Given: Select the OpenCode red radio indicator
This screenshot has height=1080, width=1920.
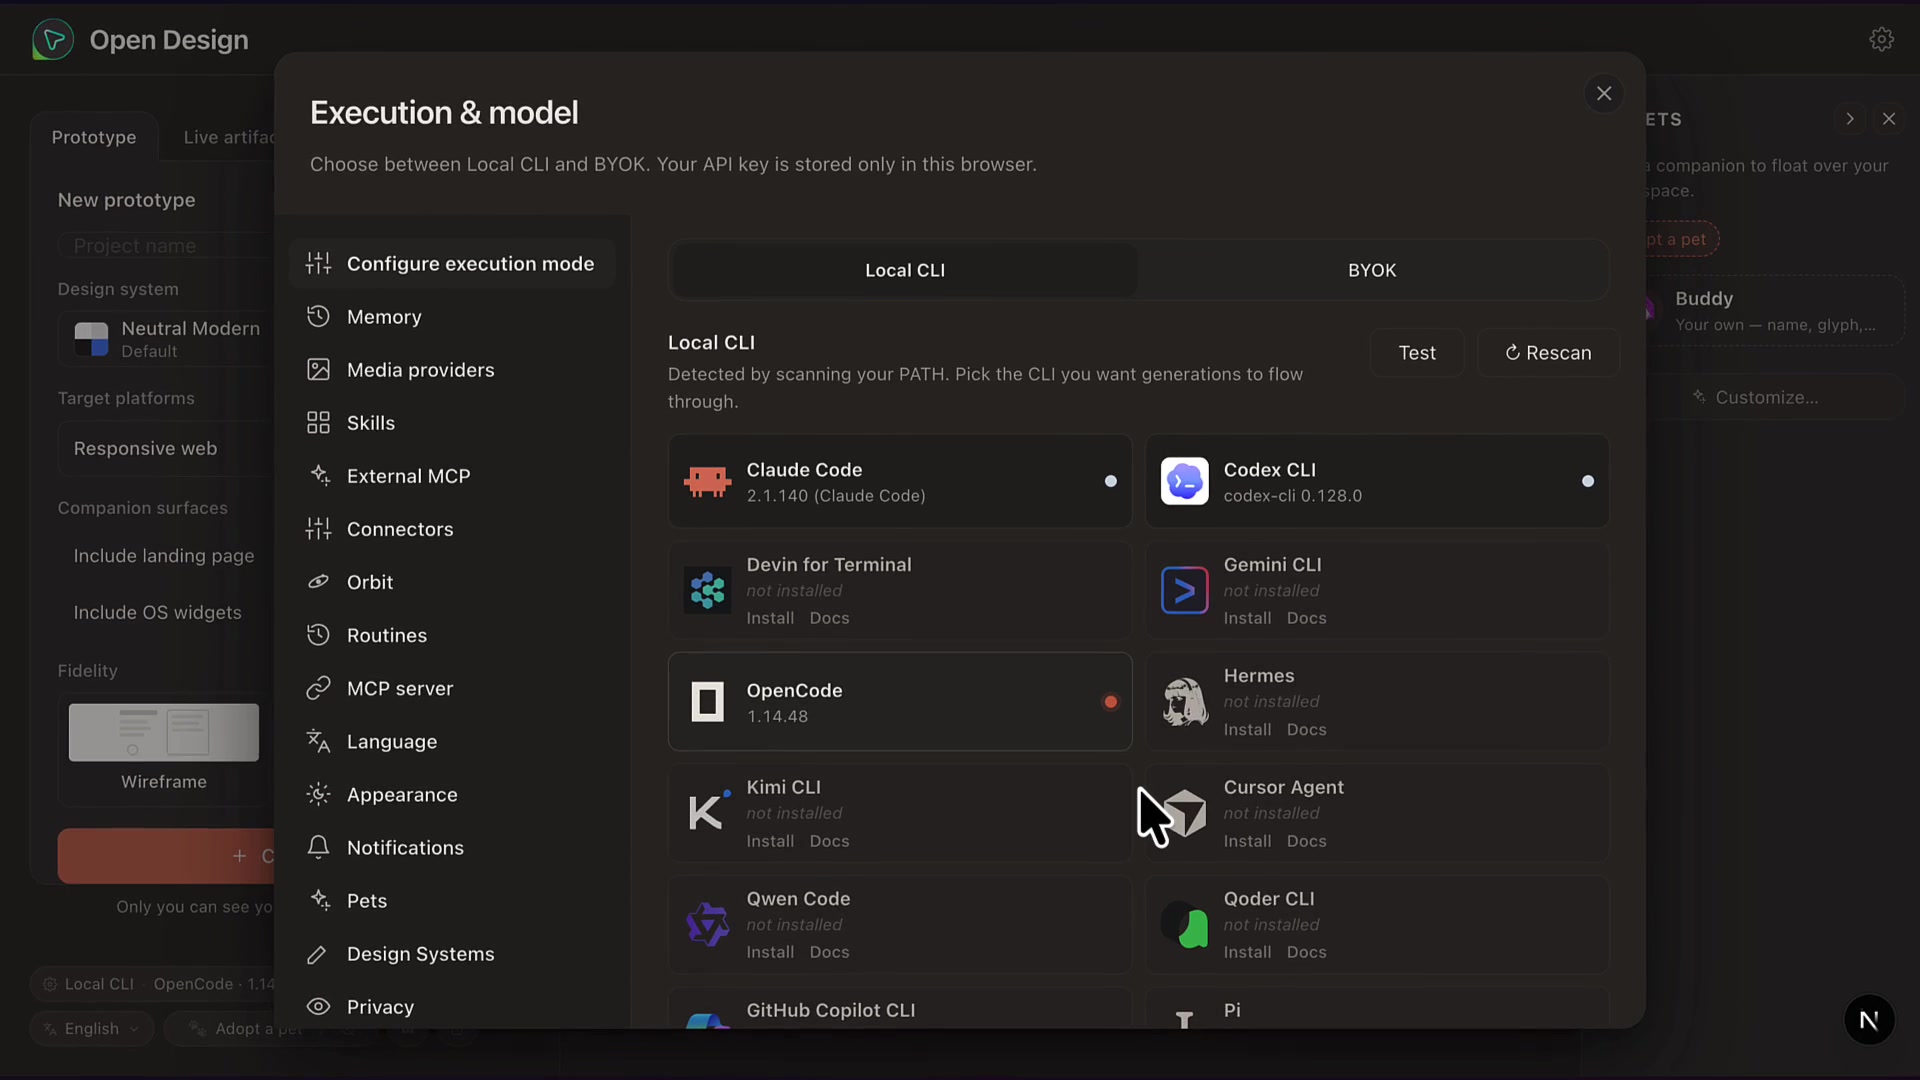Looking at the screenshot, I should [1110, 702].
